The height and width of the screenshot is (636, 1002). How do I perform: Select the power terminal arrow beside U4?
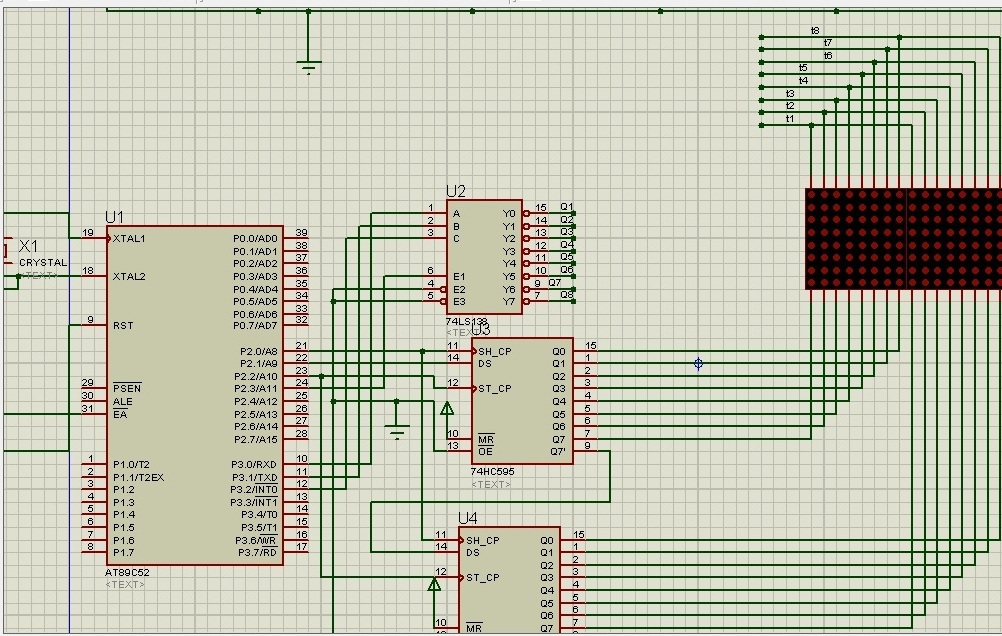coord(434,583)
